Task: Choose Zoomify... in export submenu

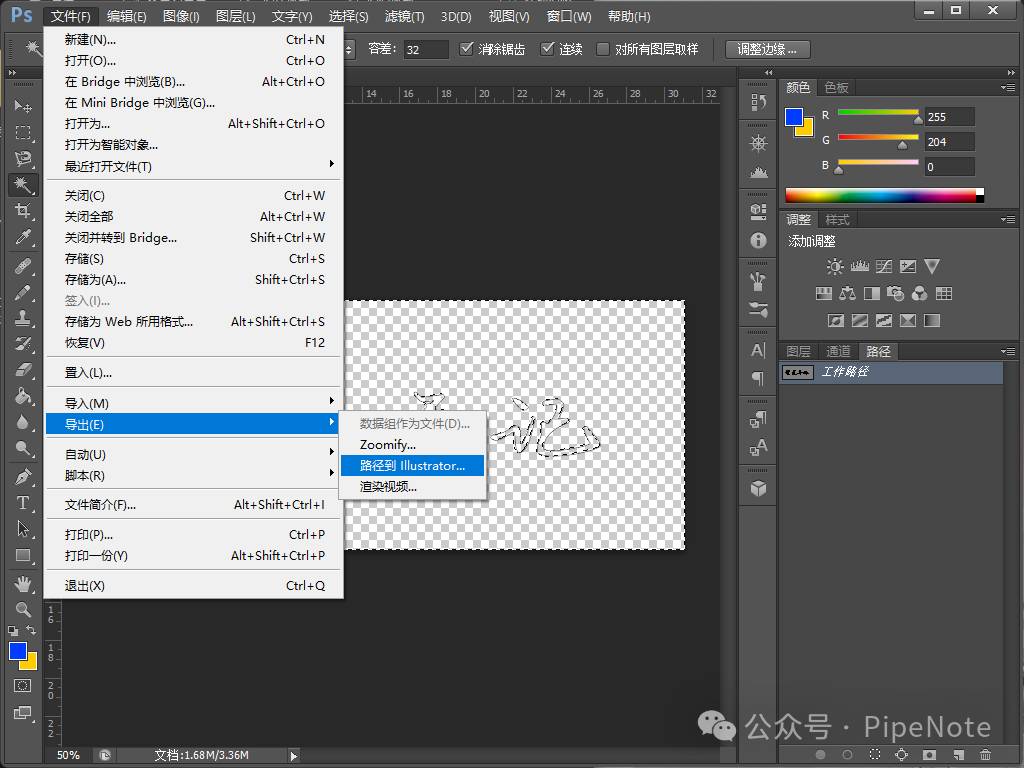Action: tap(412, 445)
